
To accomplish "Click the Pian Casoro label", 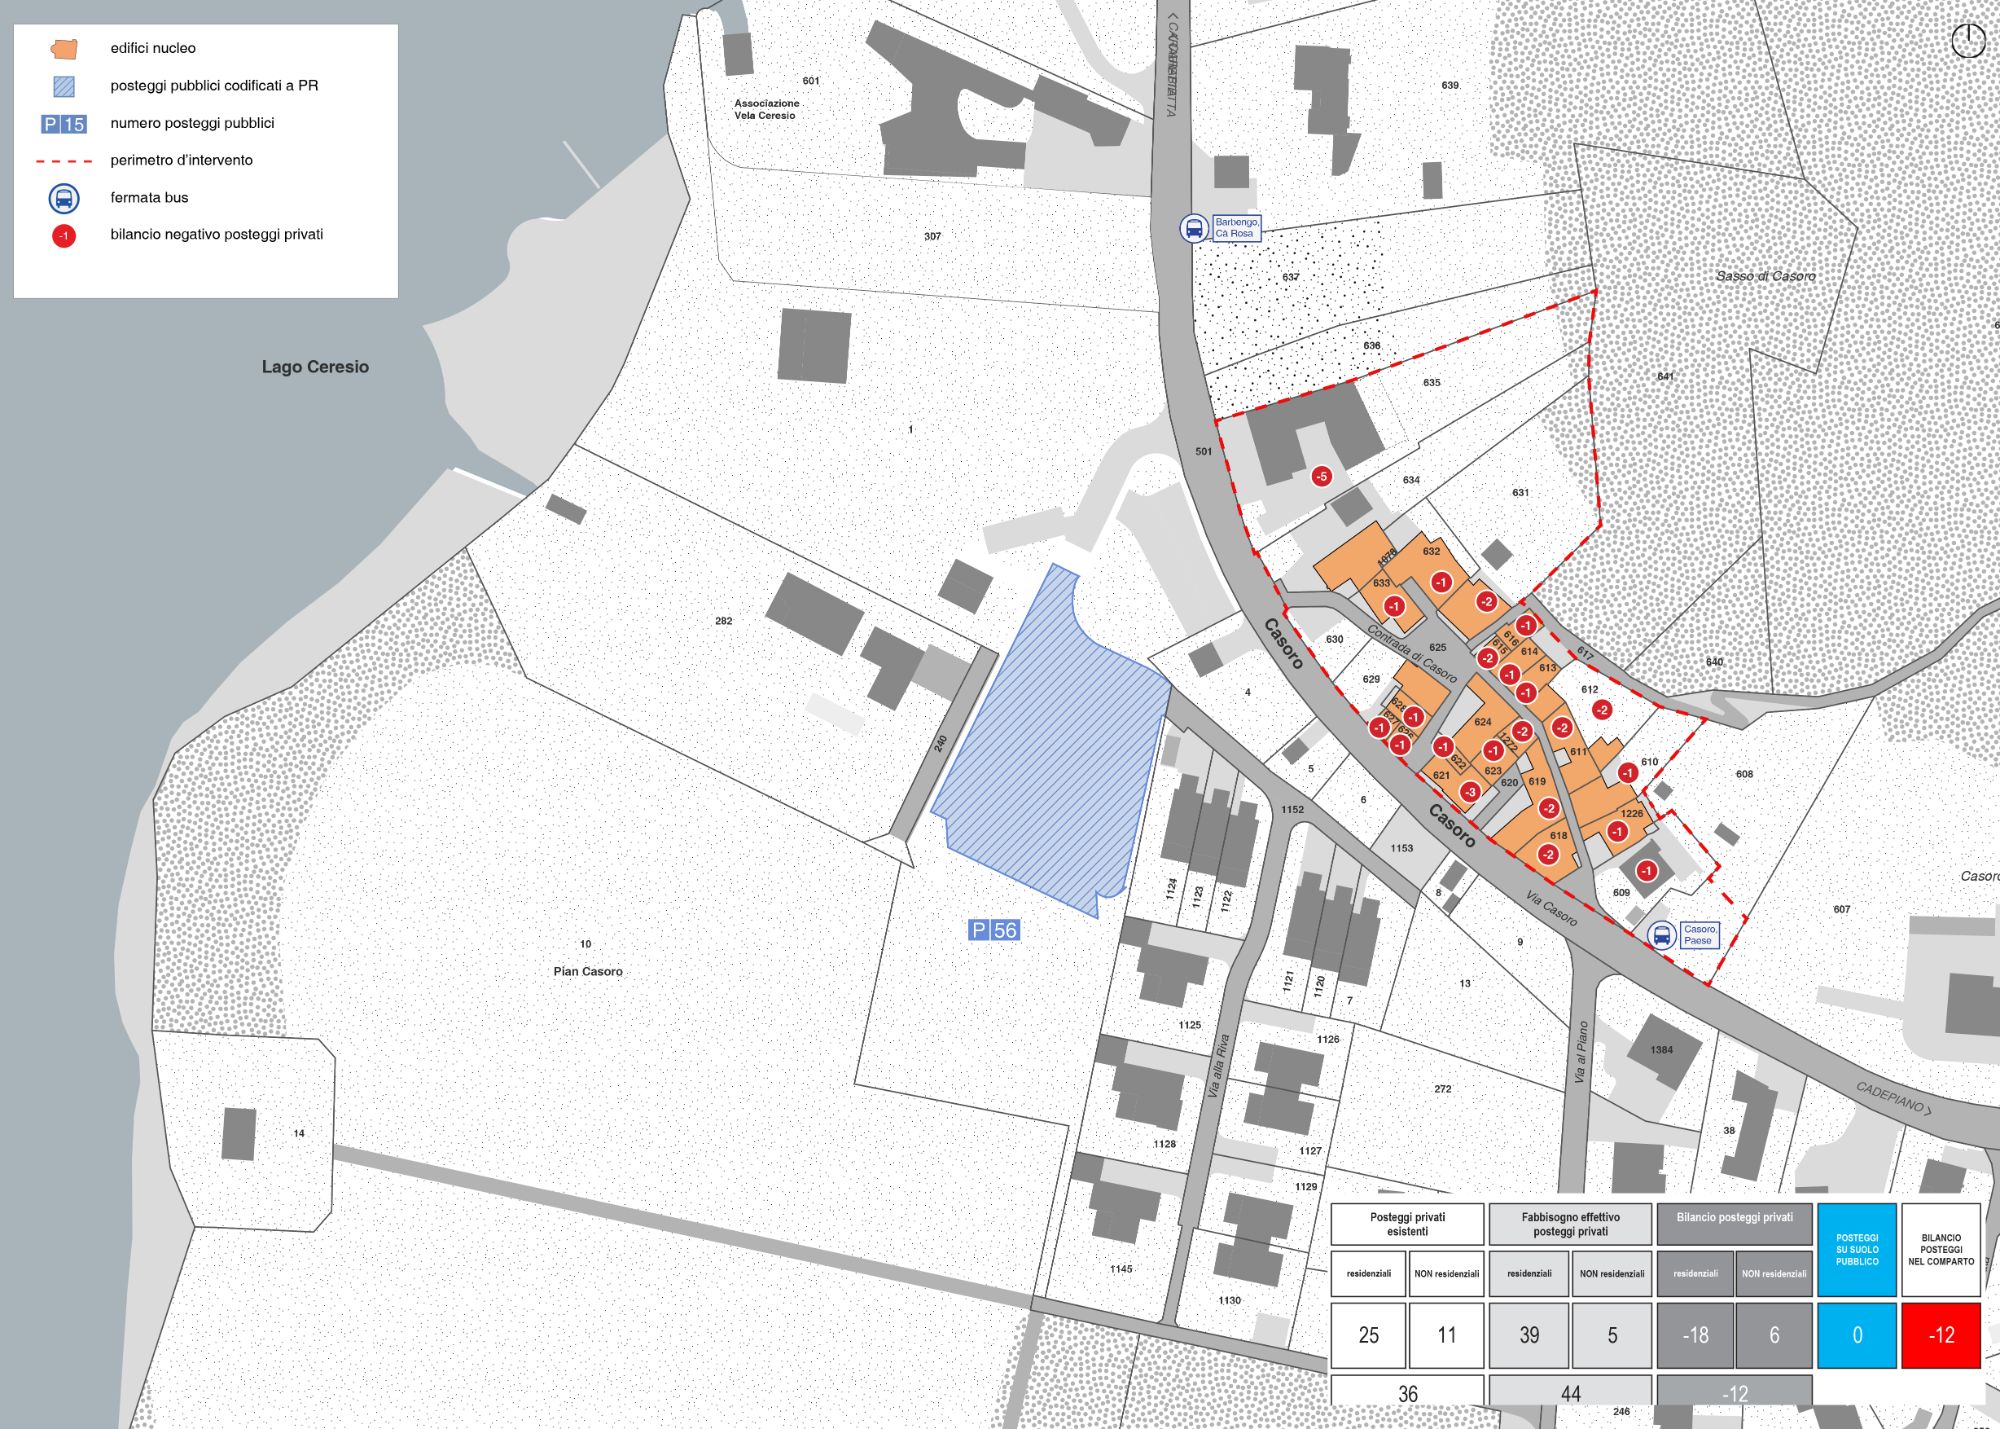I will [x=588, y=971].
